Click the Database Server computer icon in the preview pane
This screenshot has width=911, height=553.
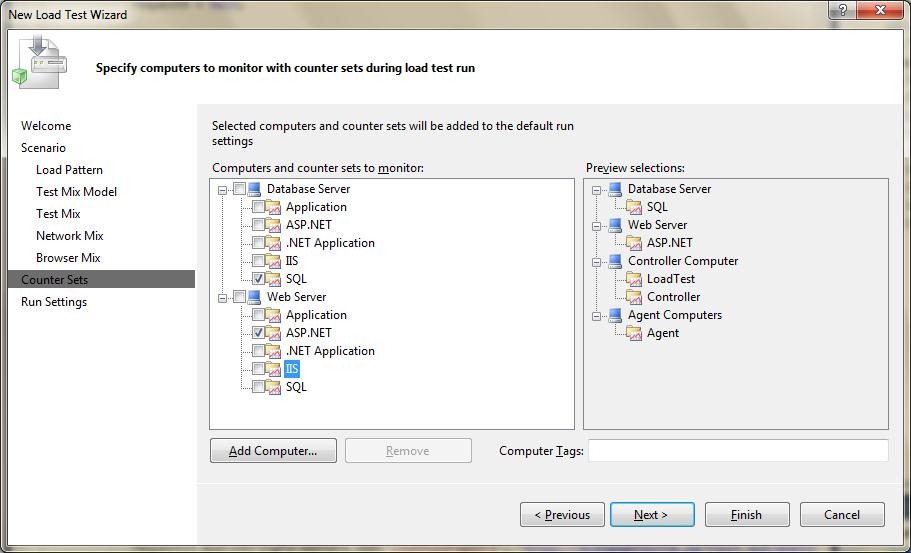point(615,189)
